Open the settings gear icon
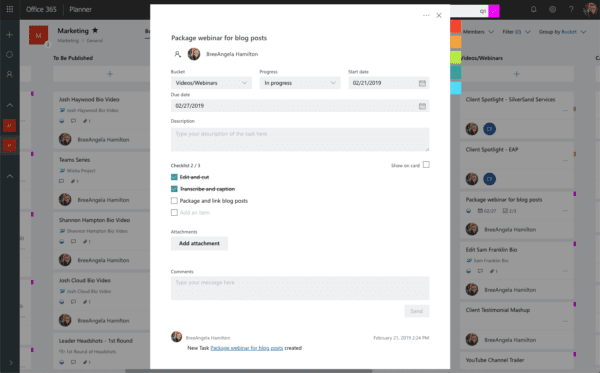600x373 pixels. (552, 10)
